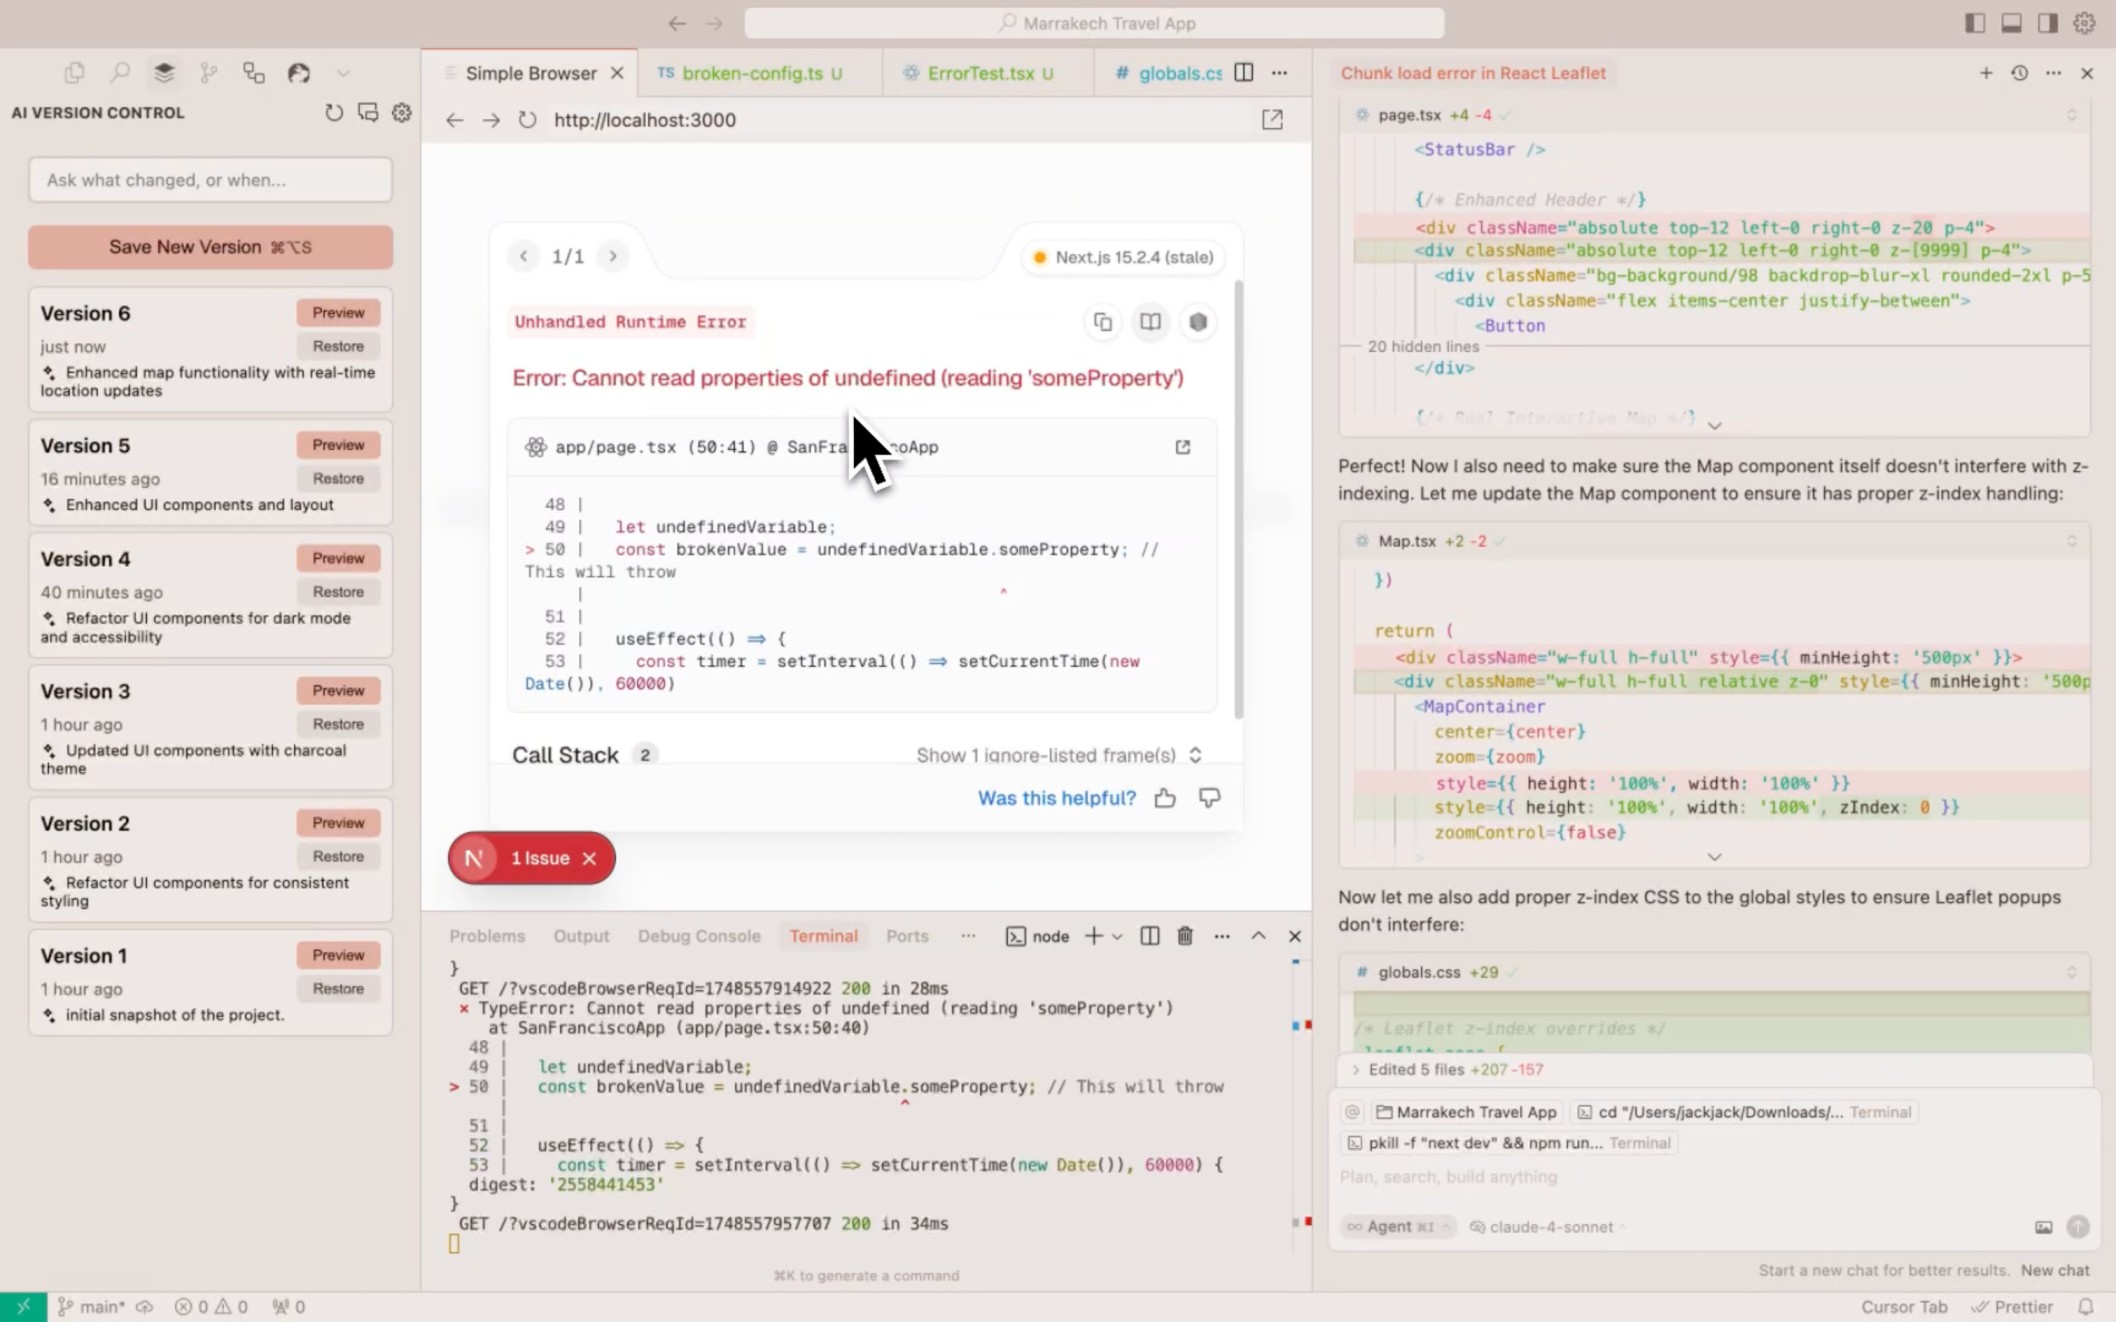Kill the terminal with the trash icon
Screen dimensions: 2116x1322
[1185, 936]
